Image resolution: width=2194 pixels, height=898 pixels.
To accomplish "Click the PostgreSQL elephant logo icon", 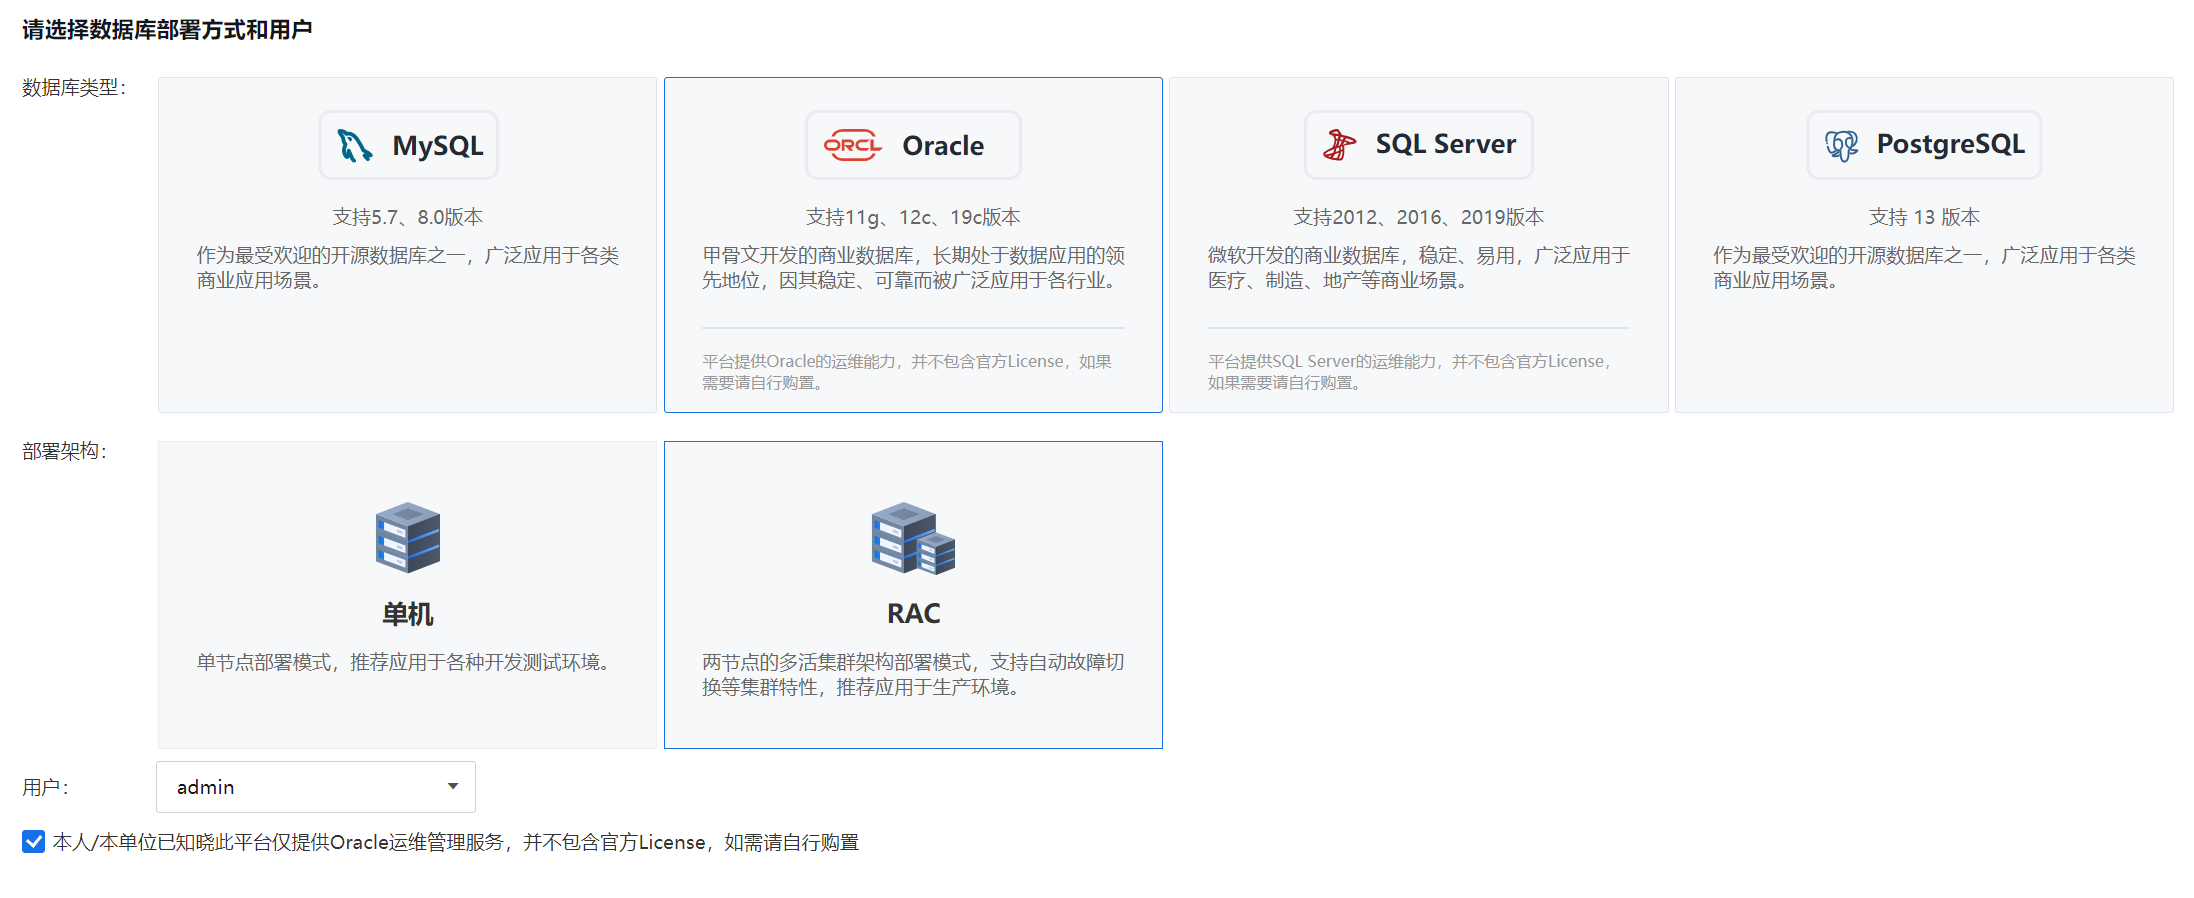I will pyautogui.click(x=1841, y=146).
